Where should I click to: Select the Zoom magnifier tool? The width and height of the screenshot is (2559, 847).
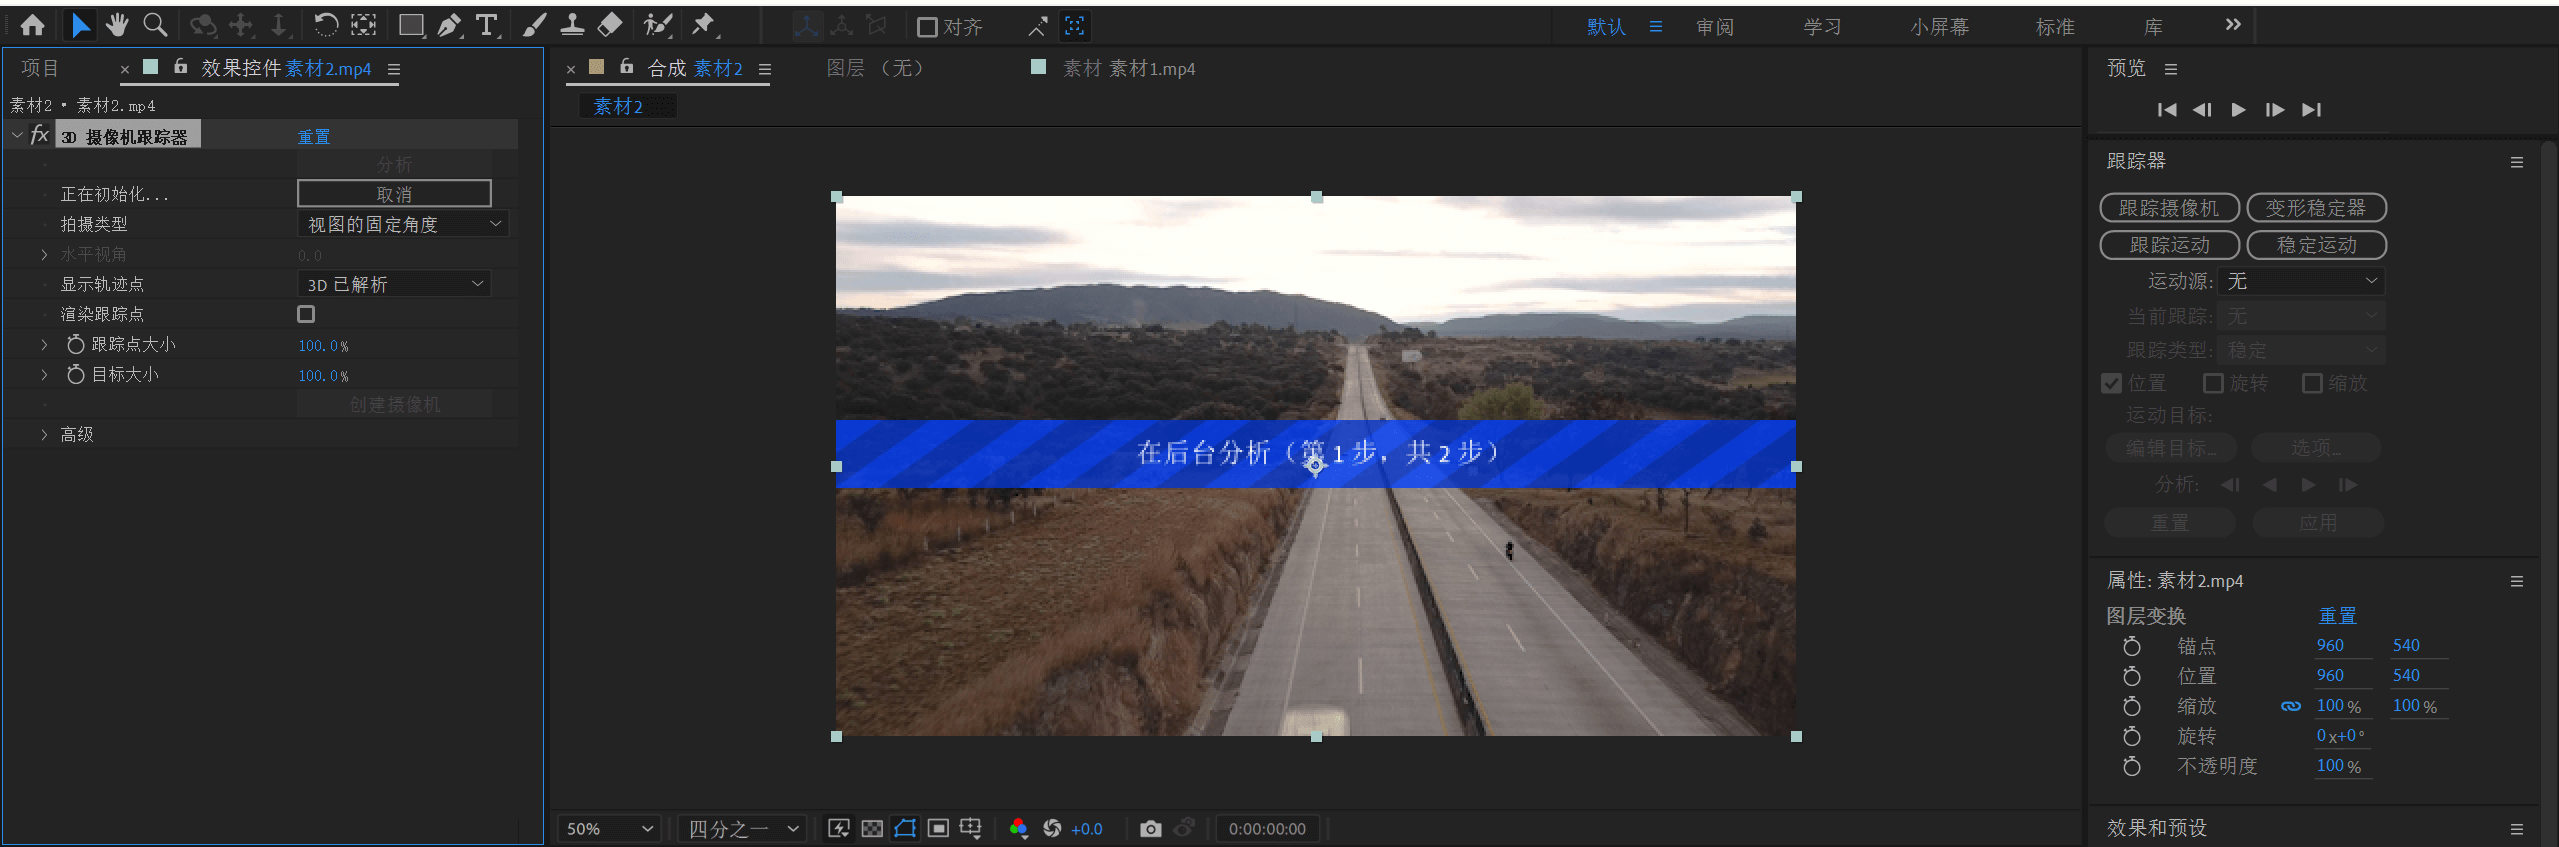click(155, 25)
